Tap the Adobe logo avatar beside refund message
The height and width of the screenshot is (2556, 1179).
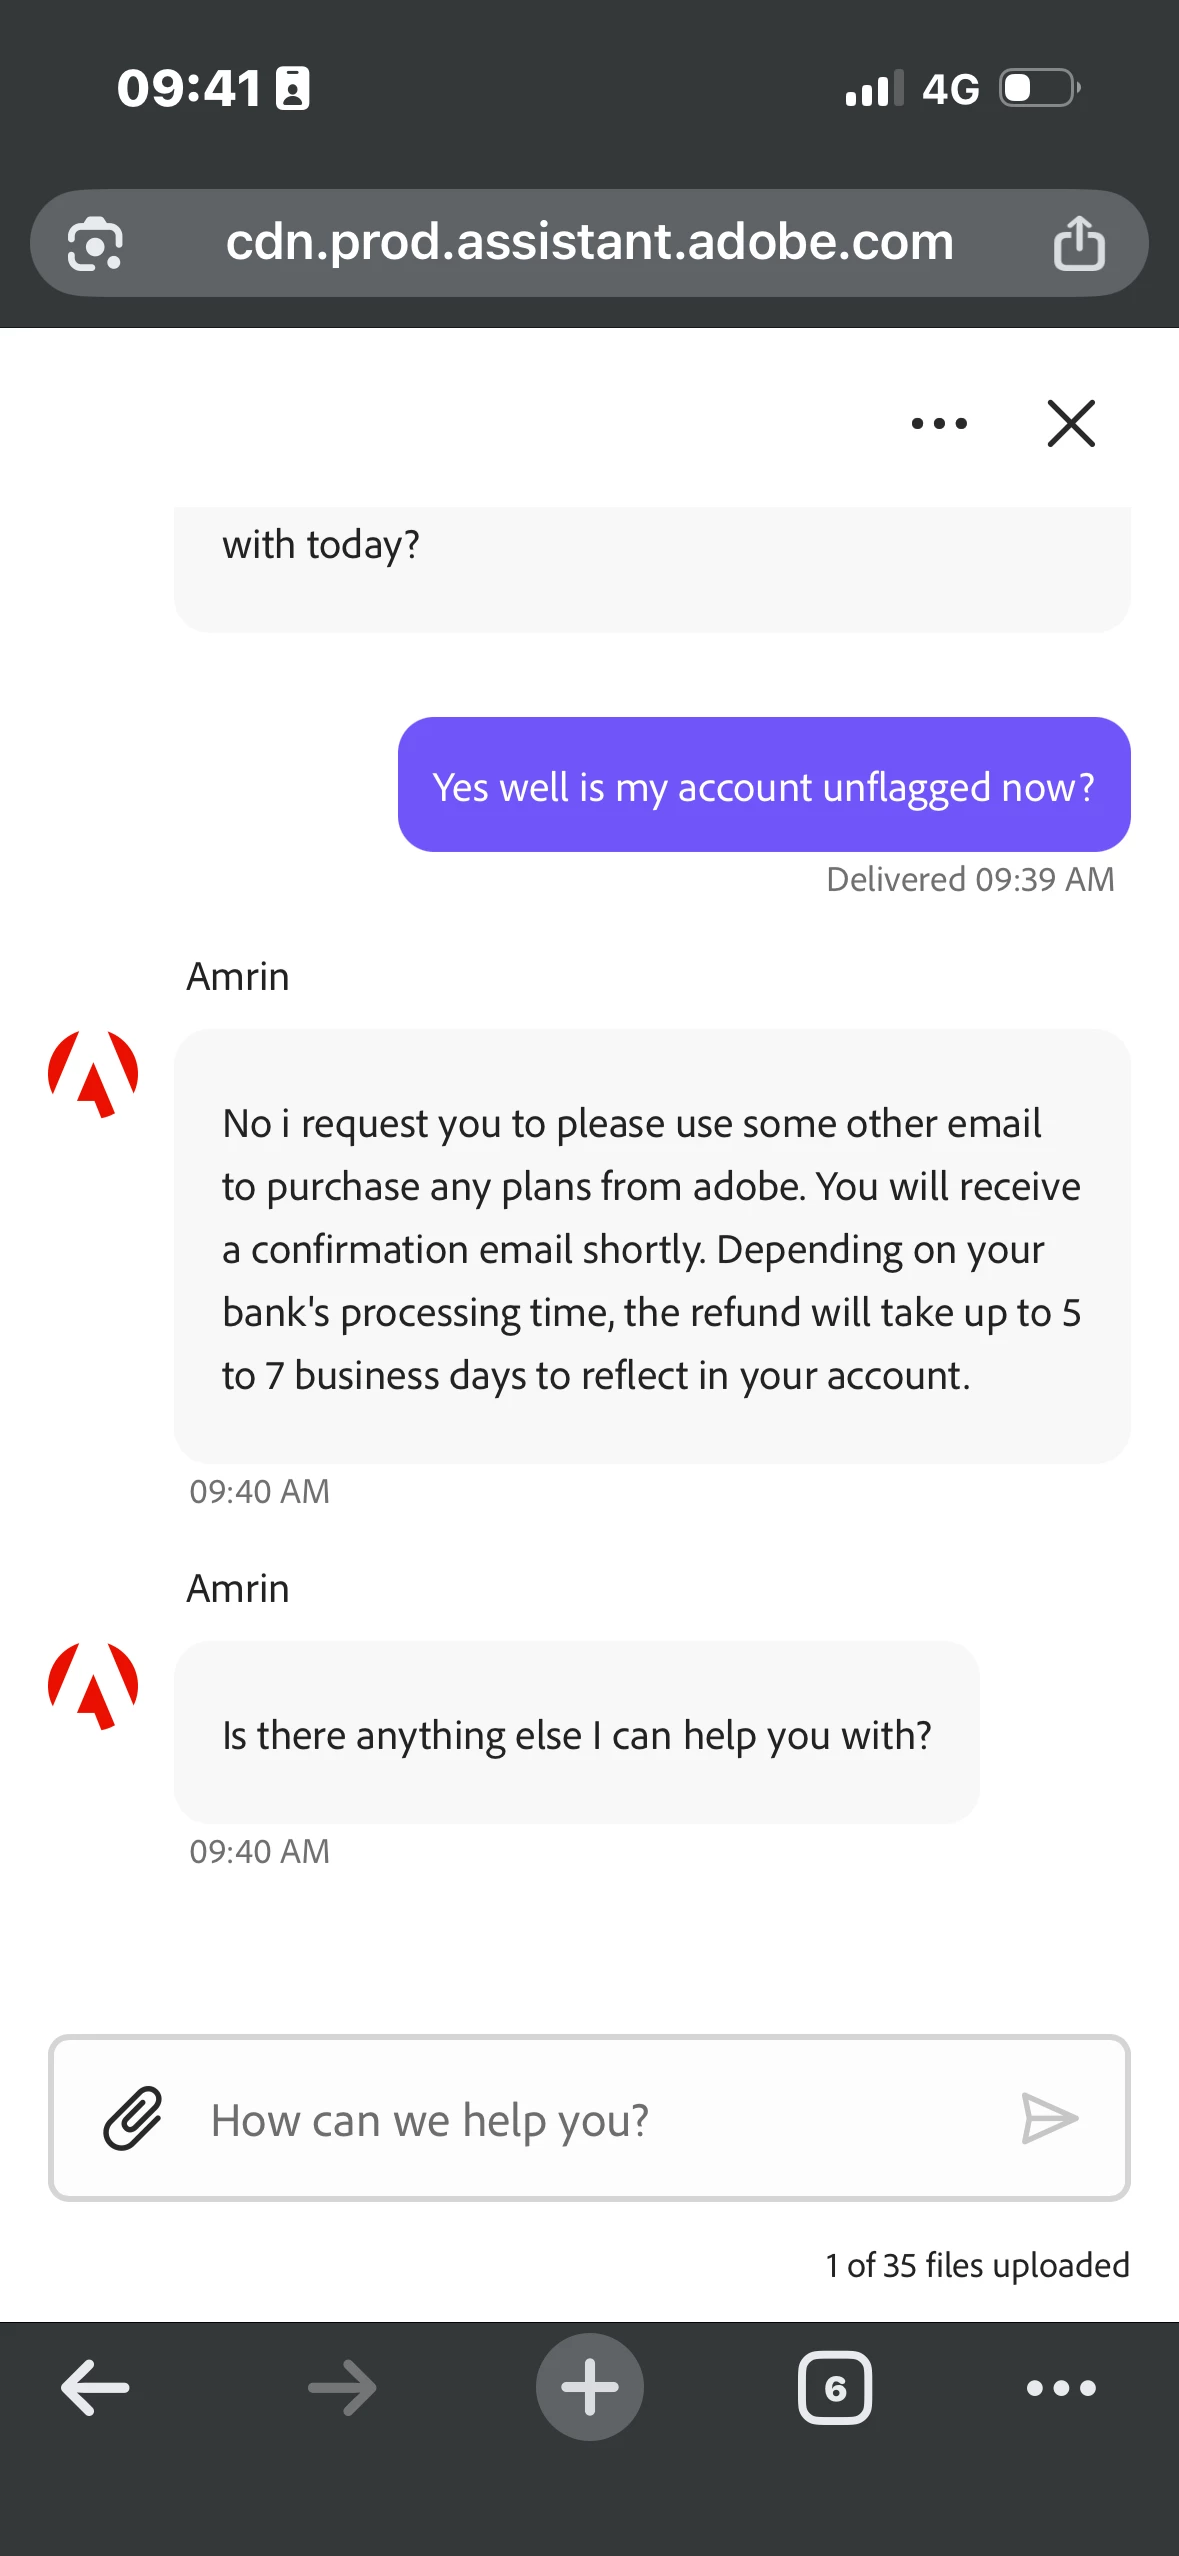93,1074
